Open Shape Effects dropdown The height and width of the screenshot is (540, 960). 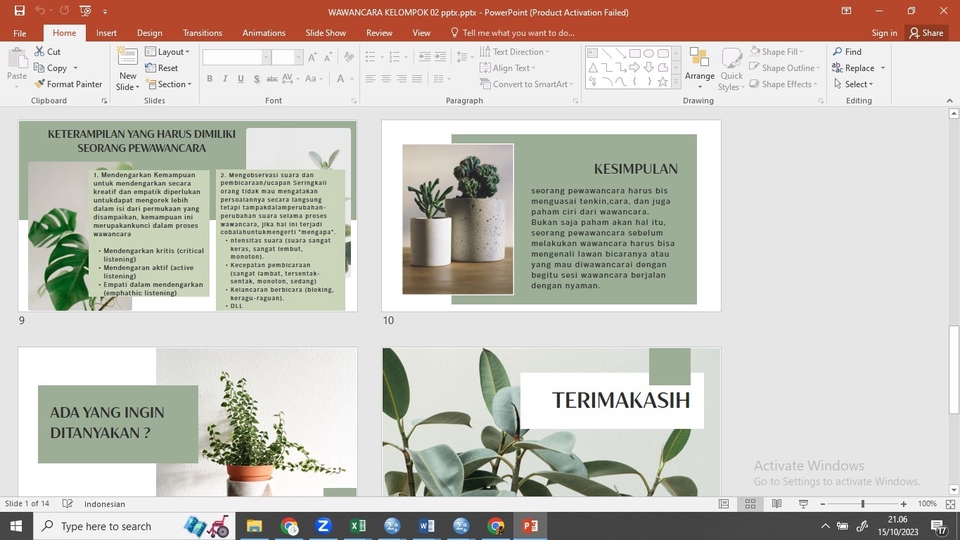coord(784,84)
